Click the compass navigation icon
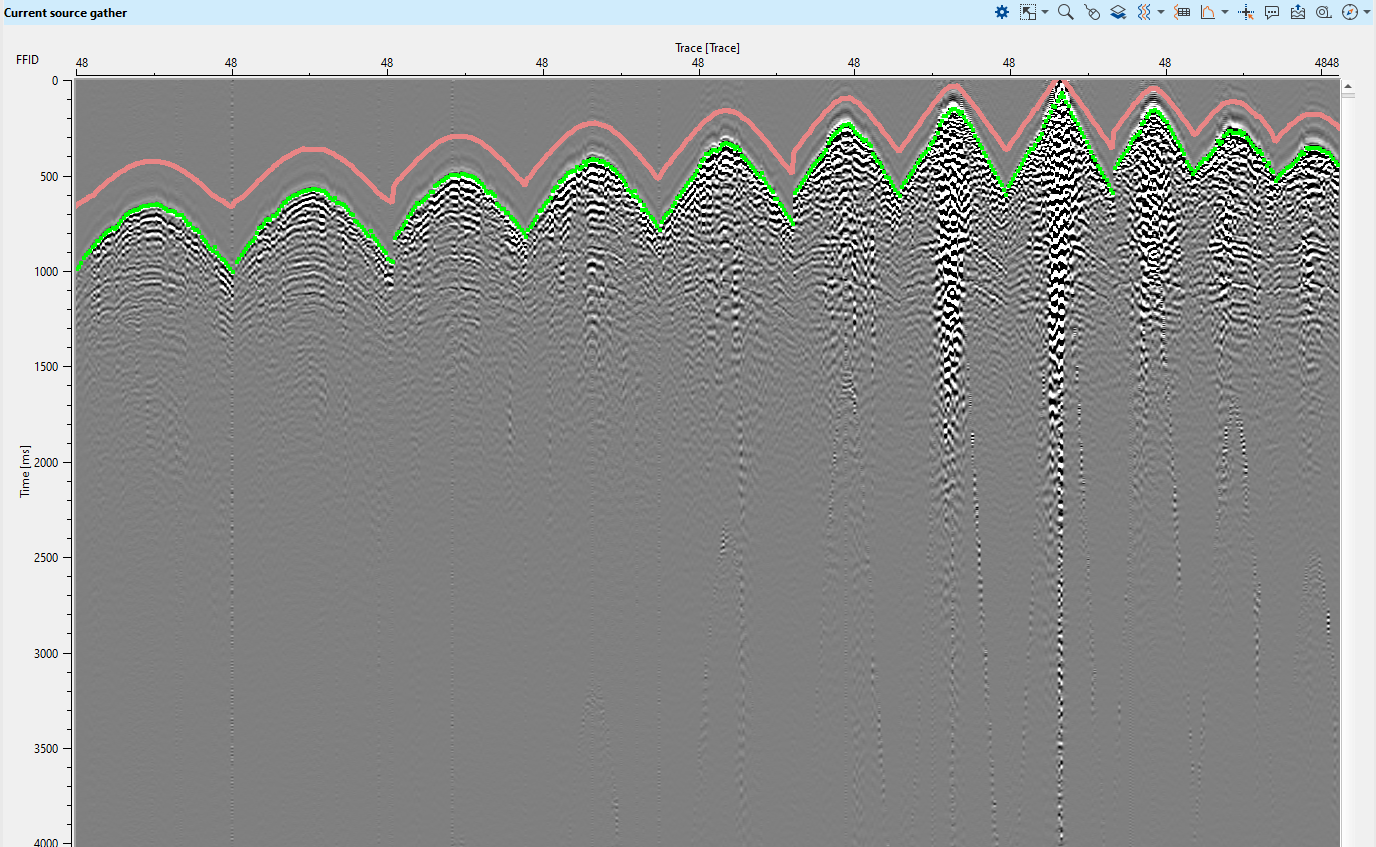This screenshot has width=1376, height=847. (x=1350, y=13)
